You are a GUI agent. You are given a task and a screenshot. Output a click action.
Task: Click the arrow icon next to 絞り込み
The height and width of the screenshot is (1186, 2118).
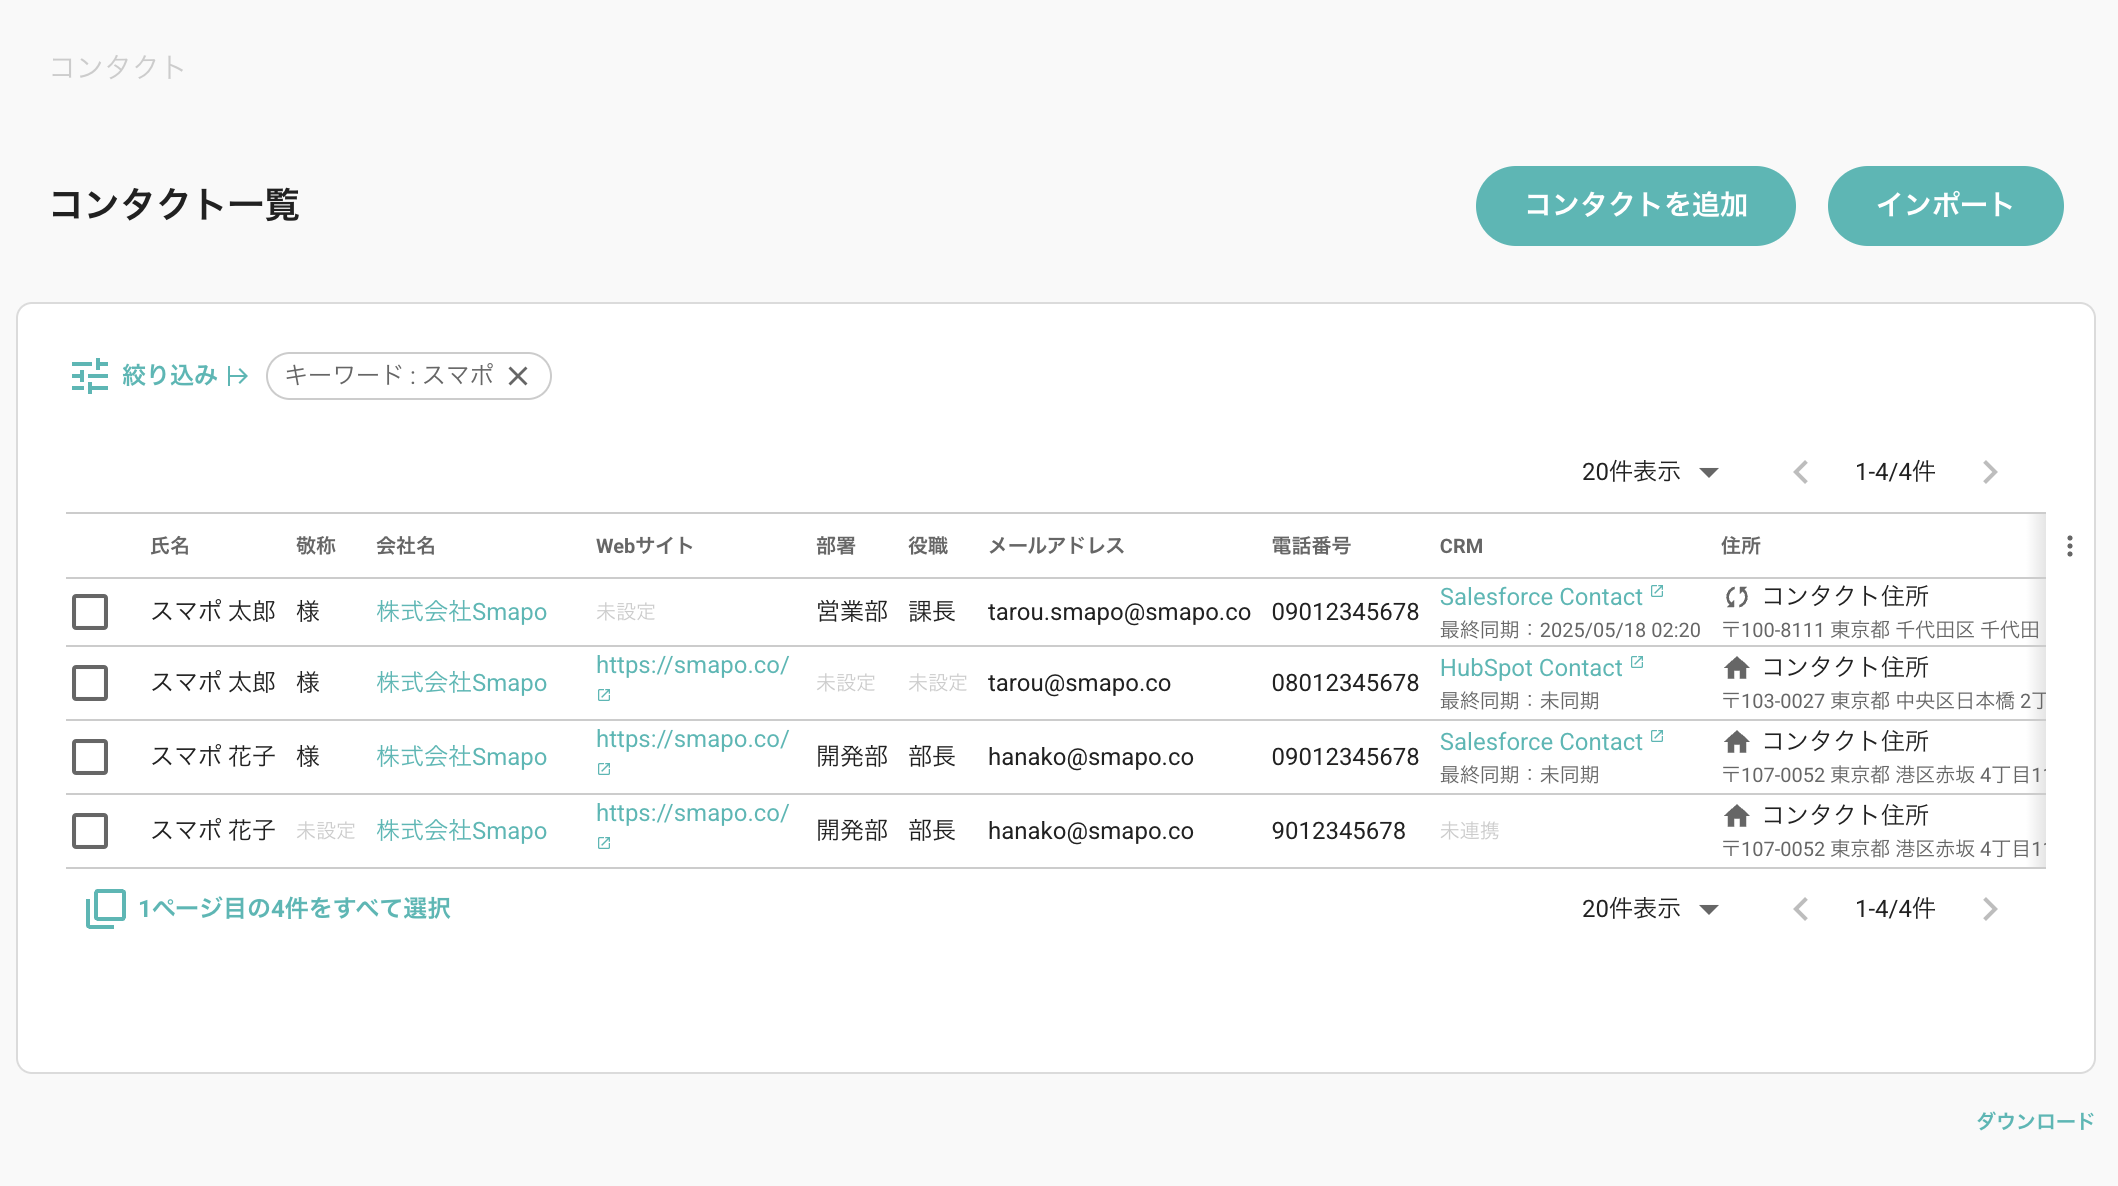(x=237, y=376)
